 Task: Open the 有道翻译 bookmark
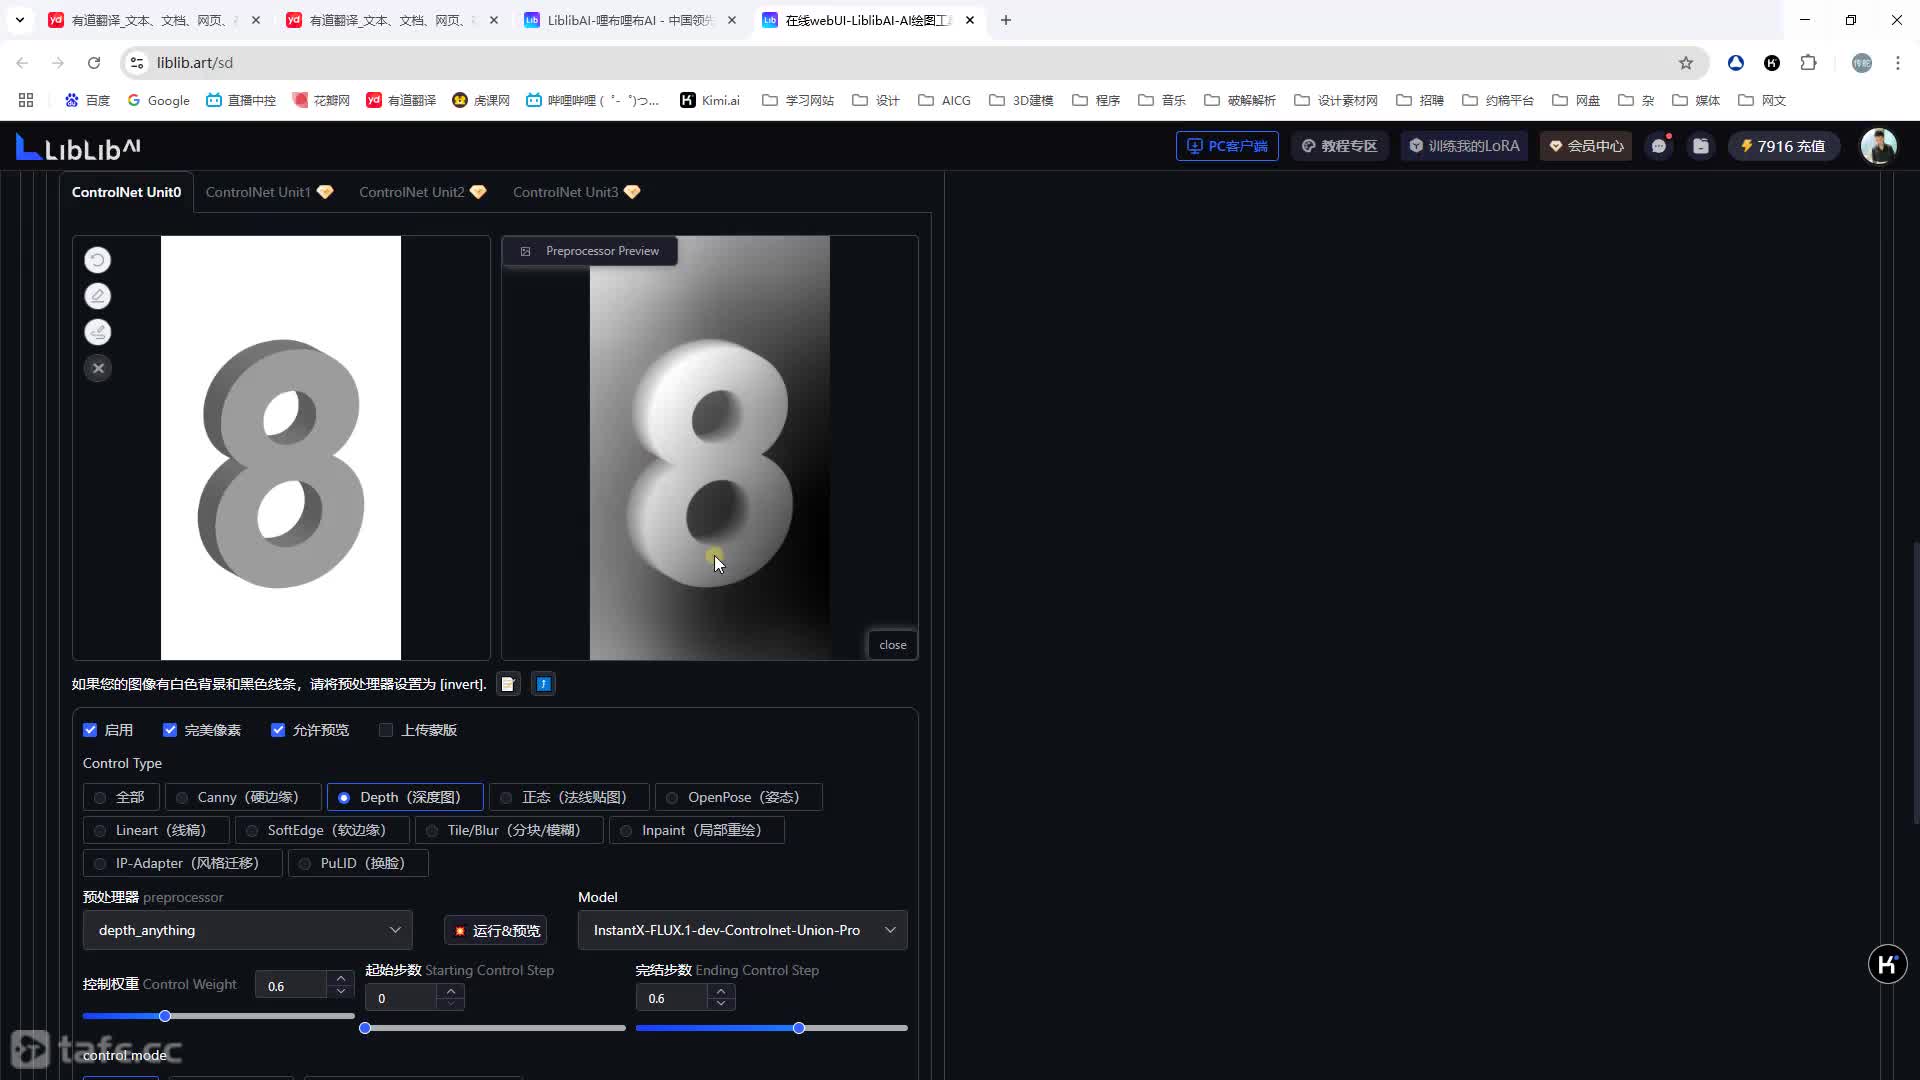[x=400, y=100]
